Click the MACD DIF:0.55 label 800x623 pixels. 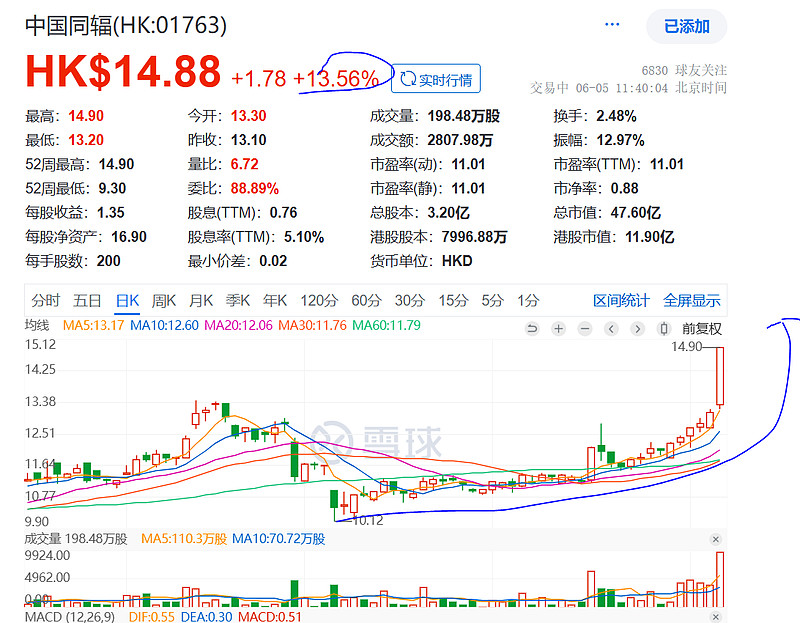[x=152, y=617]
